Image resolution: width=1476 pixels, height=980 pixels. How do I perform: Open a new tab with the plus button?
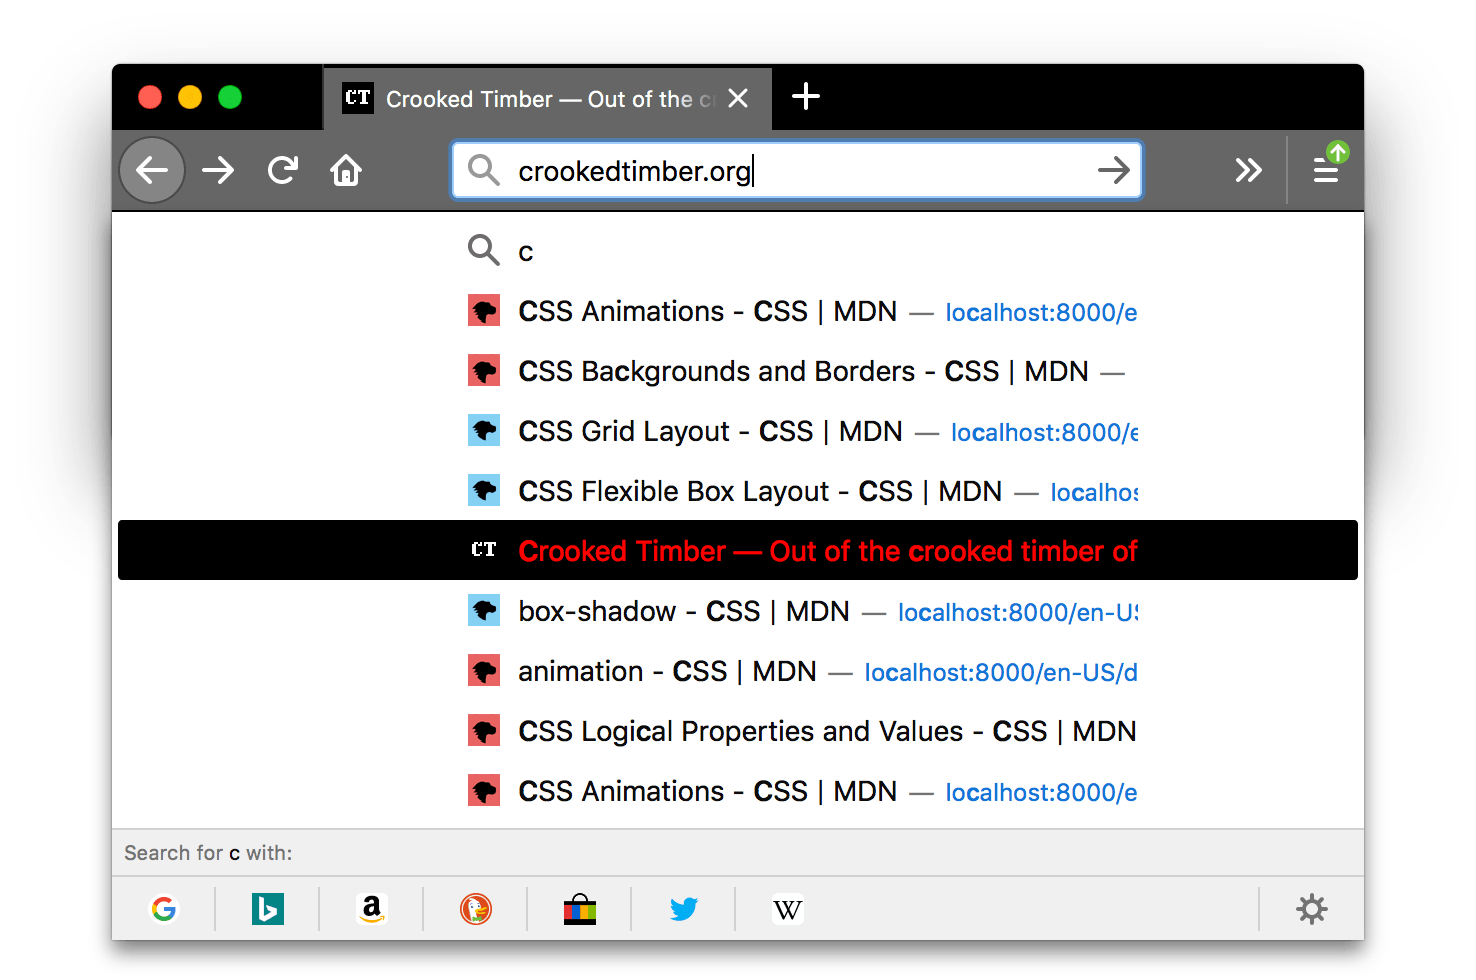tap(805, 97)
